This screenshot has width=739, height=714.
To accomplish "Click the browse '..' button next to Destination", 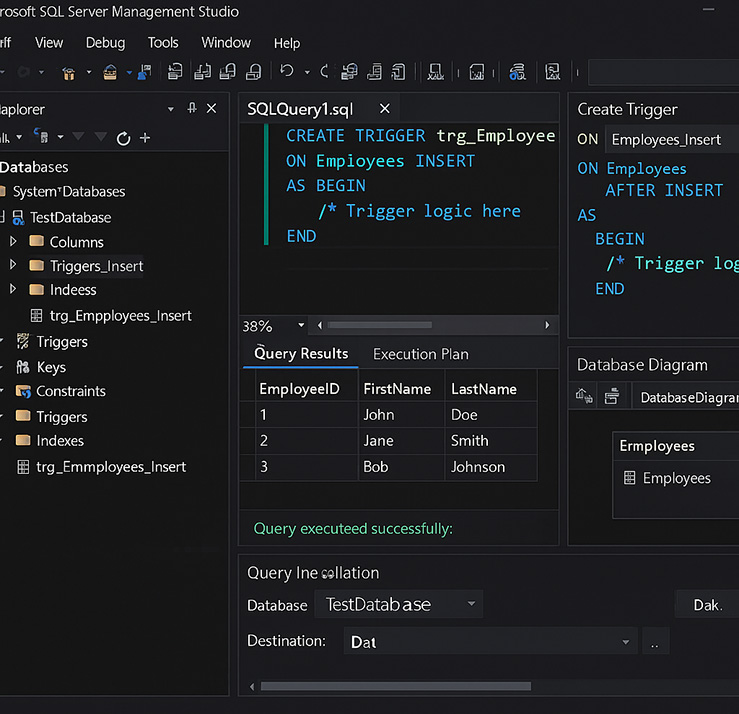I will 655,641.
